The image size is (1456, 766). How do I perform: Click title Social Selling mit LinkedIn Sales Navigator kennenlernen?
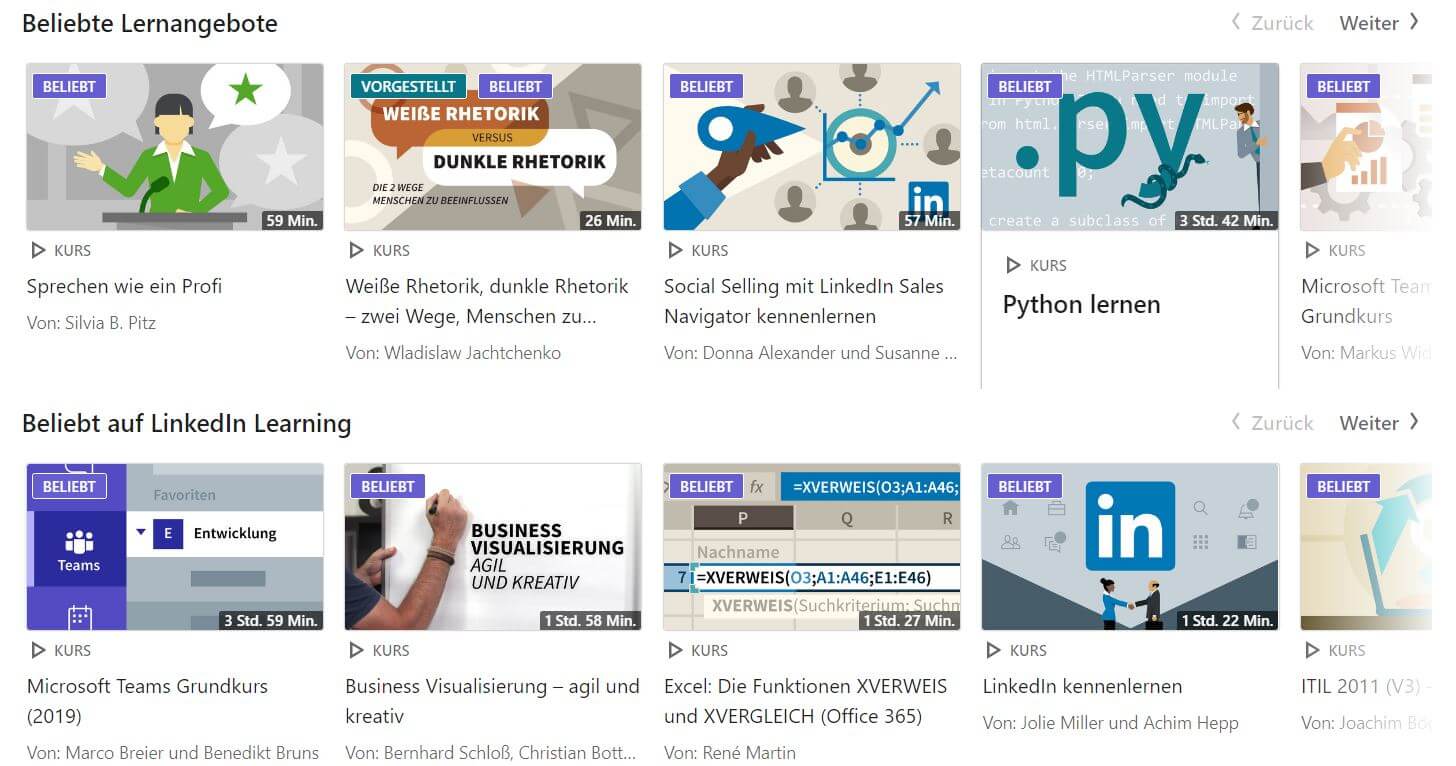point(804,301)
